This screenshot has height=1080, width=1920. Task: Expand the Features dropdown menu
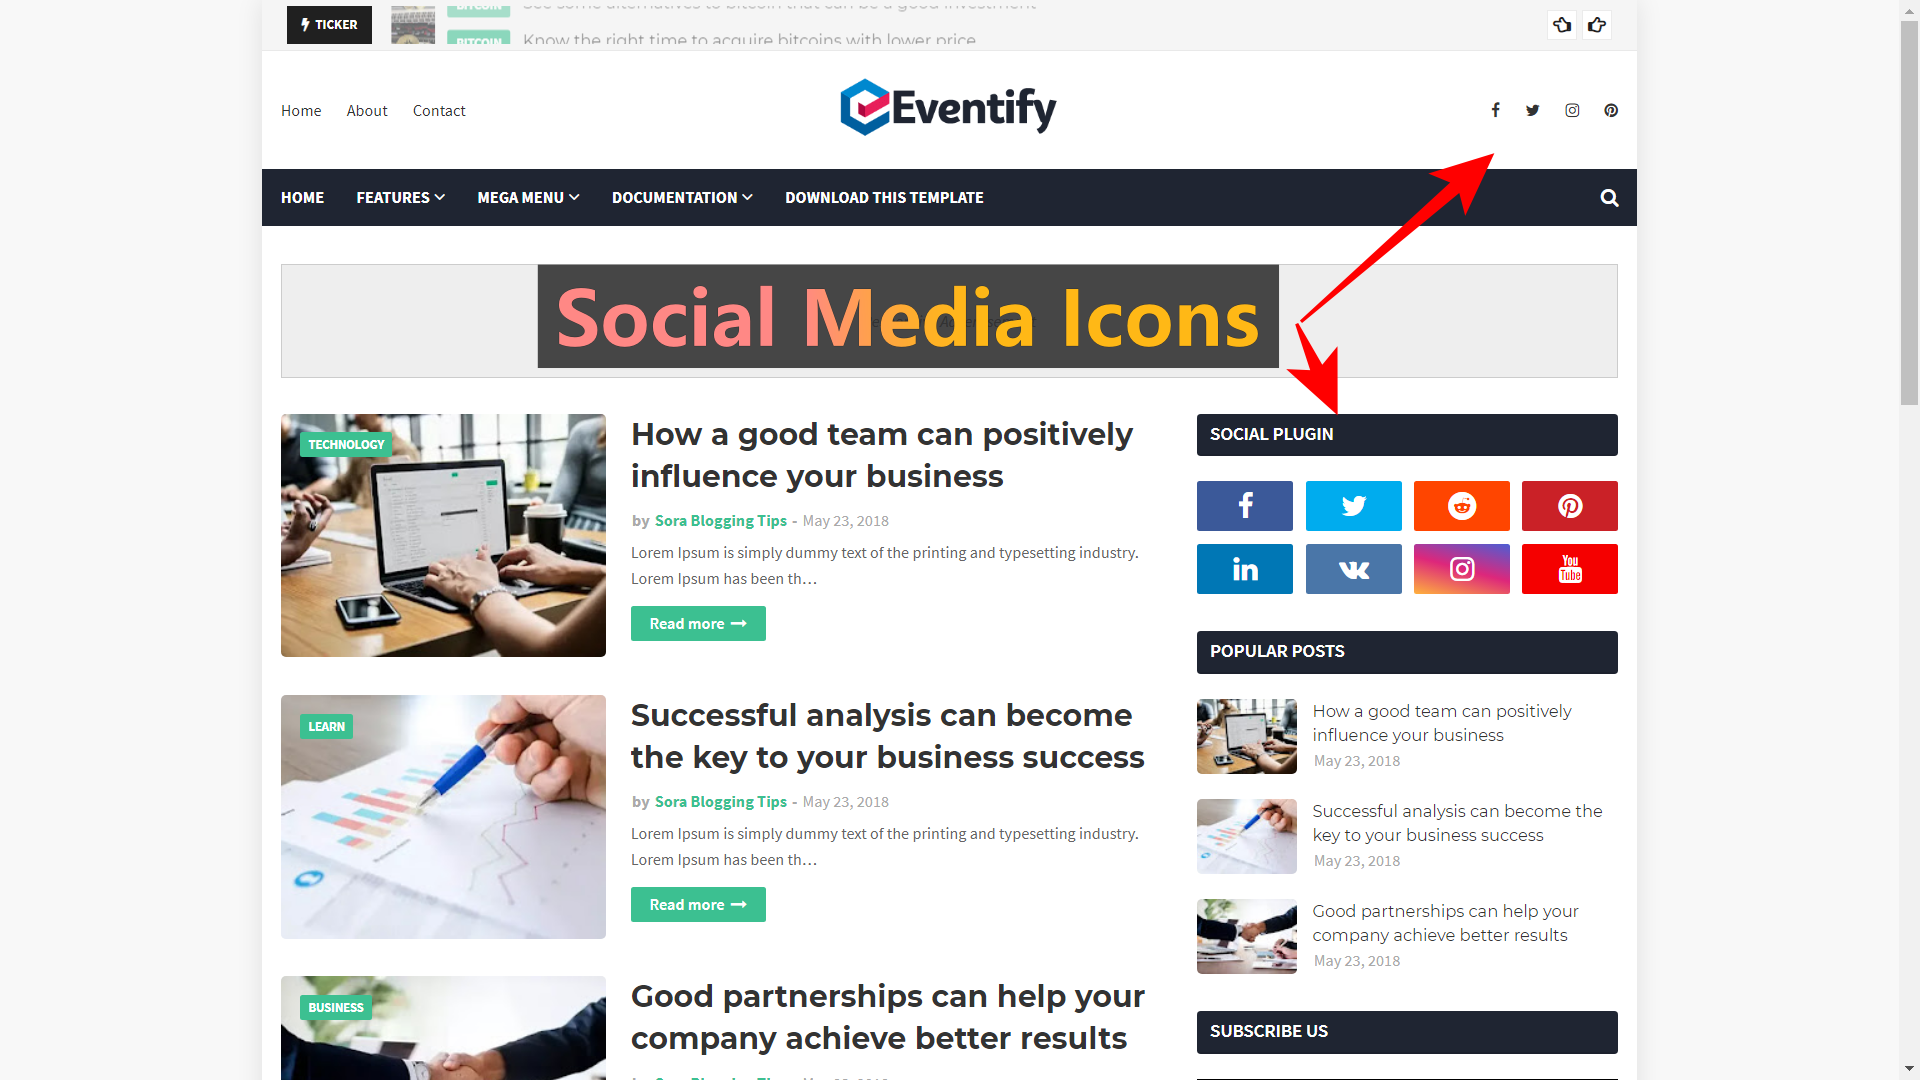[400, 196]
